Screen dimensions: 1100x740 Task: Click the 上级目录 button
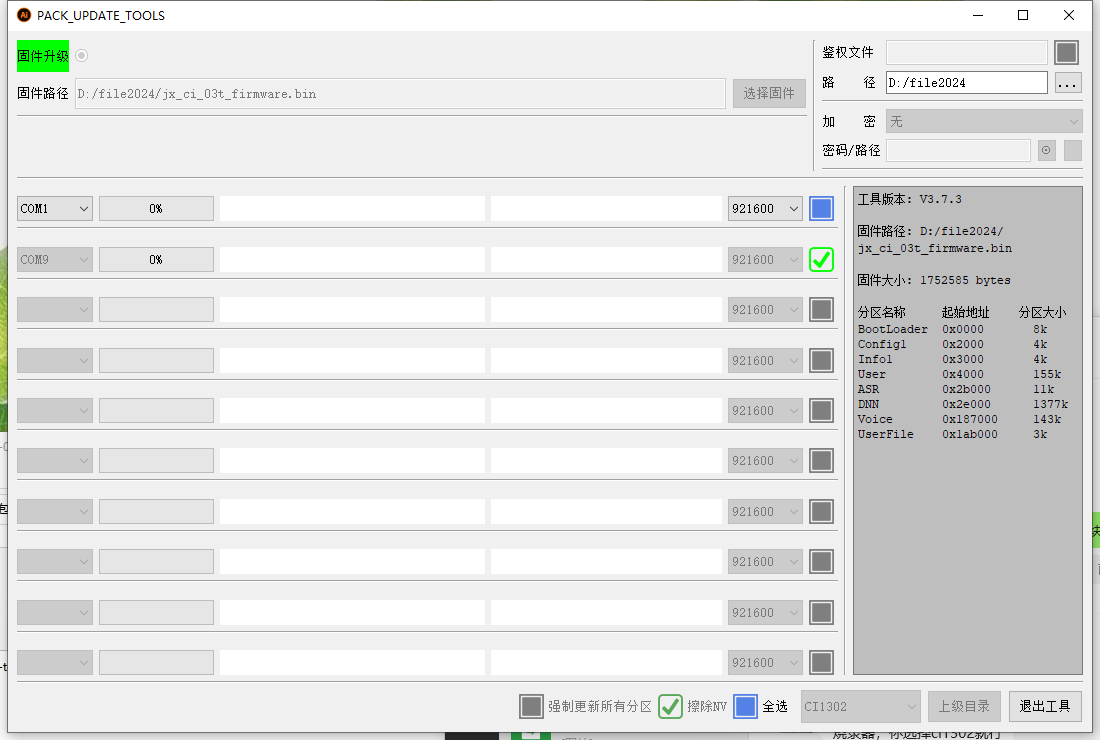964,706
